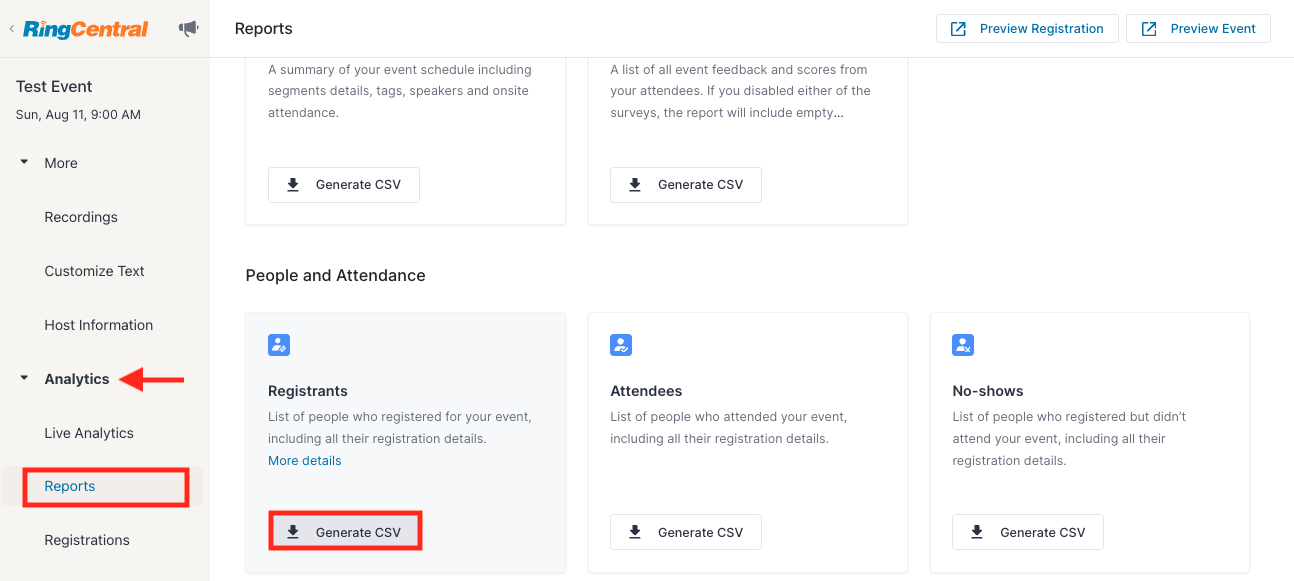Click the external-link icon on Preview Event
Viewport: 1294px width, 581px height.
point(1149,29)
